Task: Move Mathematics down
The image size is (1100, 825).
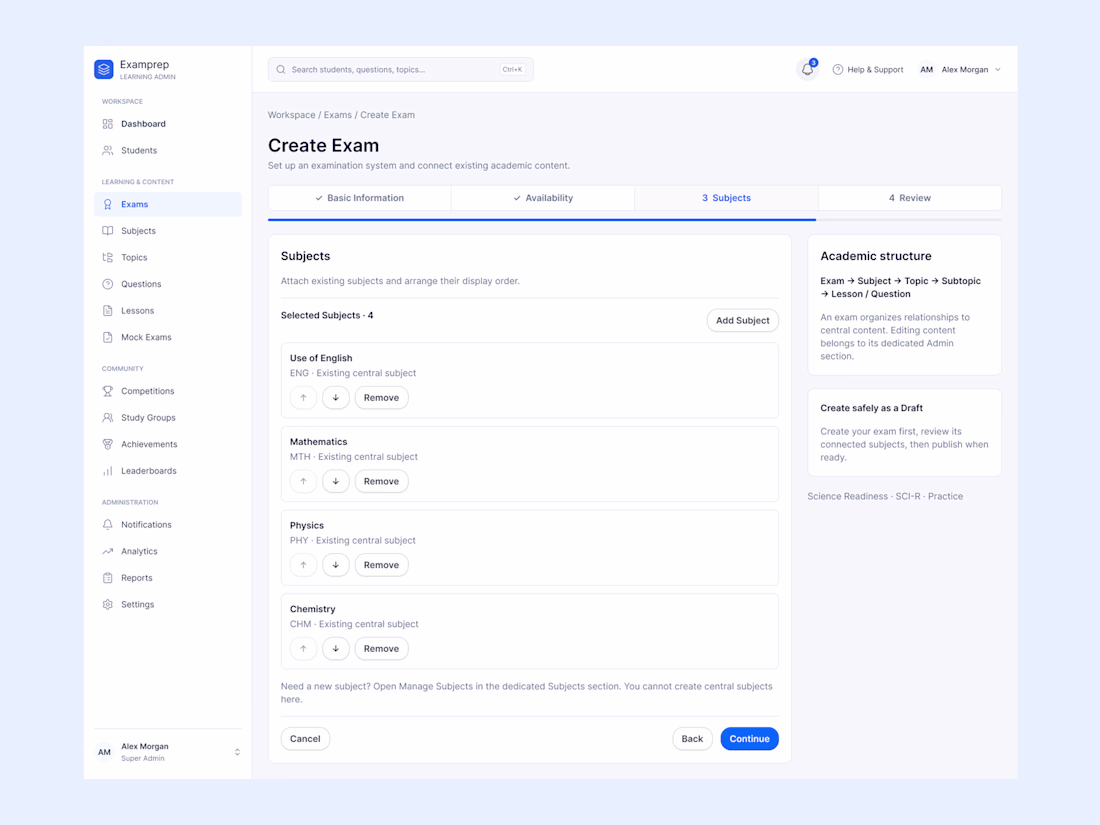Action: coord(336,481)
